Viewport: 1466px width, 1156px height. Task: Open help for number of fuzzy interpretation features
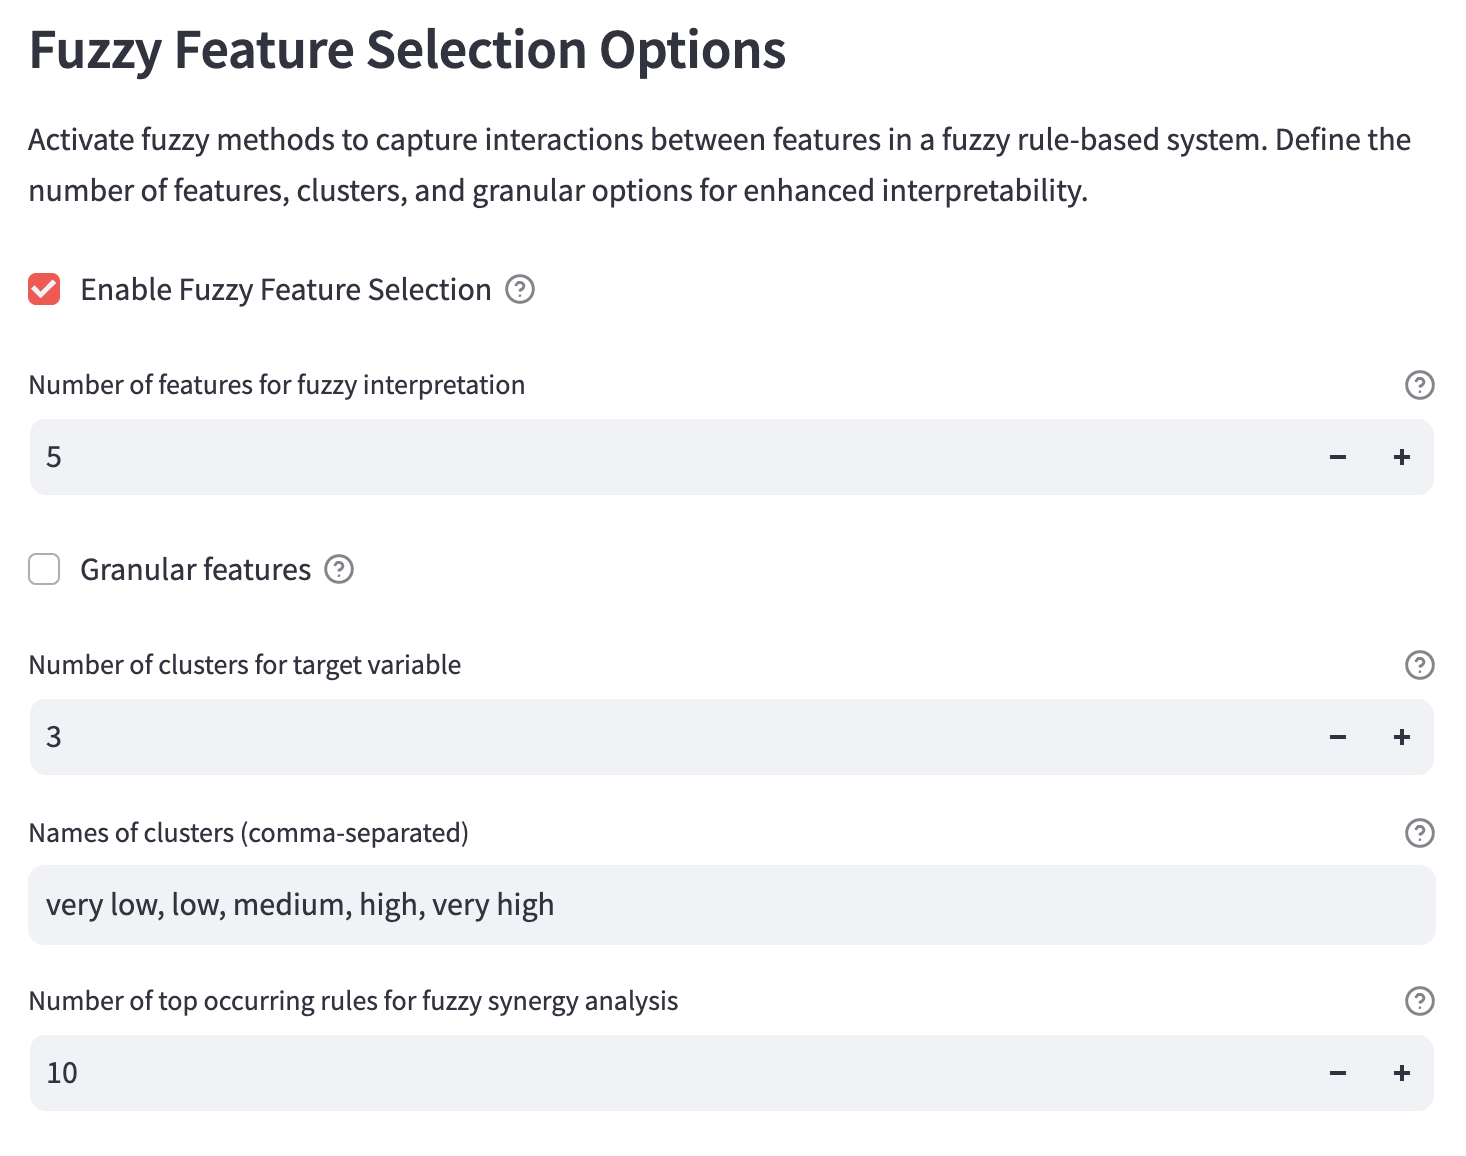pyautogui.click(x=1419, y=385)
